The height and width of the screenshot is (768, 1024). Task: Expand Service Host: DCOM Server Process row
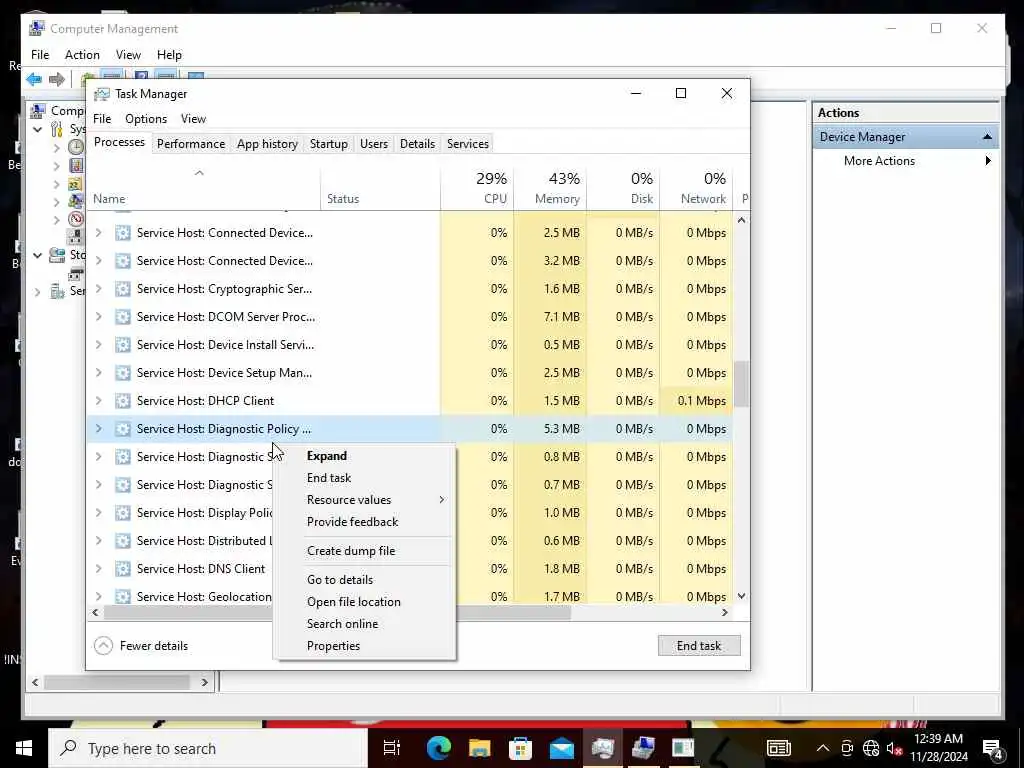pos(99,317)
